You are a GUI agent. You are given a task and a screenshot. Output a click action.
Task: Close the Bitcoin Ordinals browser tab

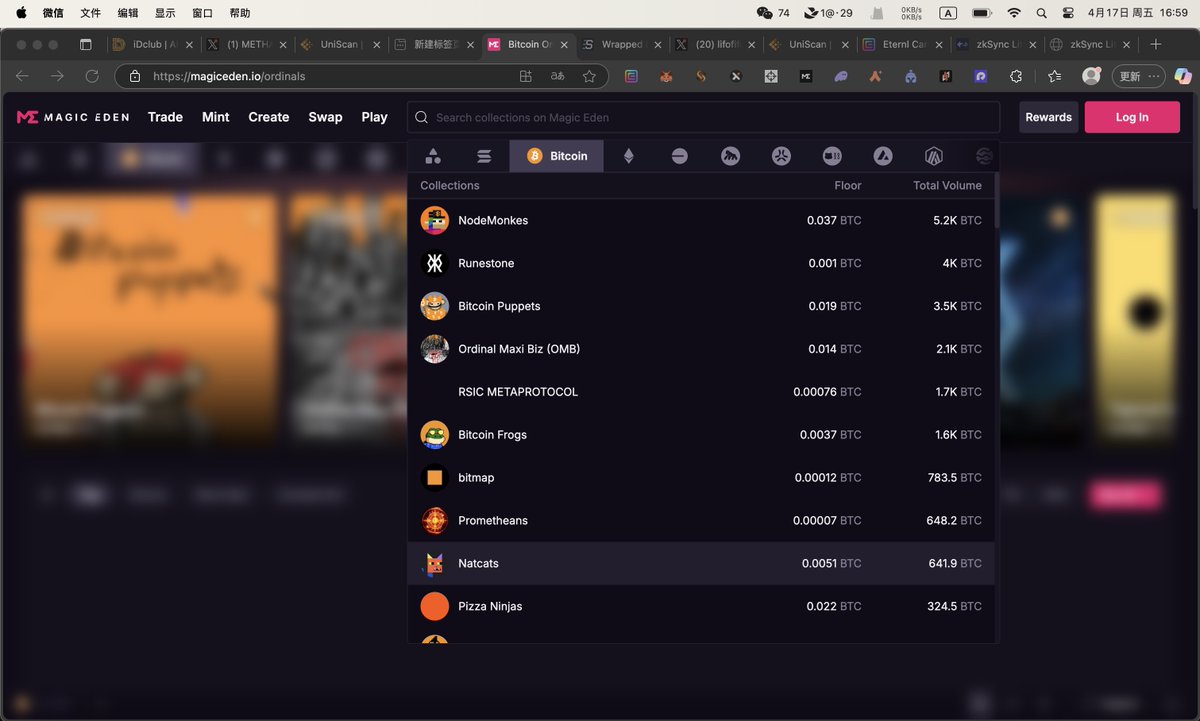point(563,44)
